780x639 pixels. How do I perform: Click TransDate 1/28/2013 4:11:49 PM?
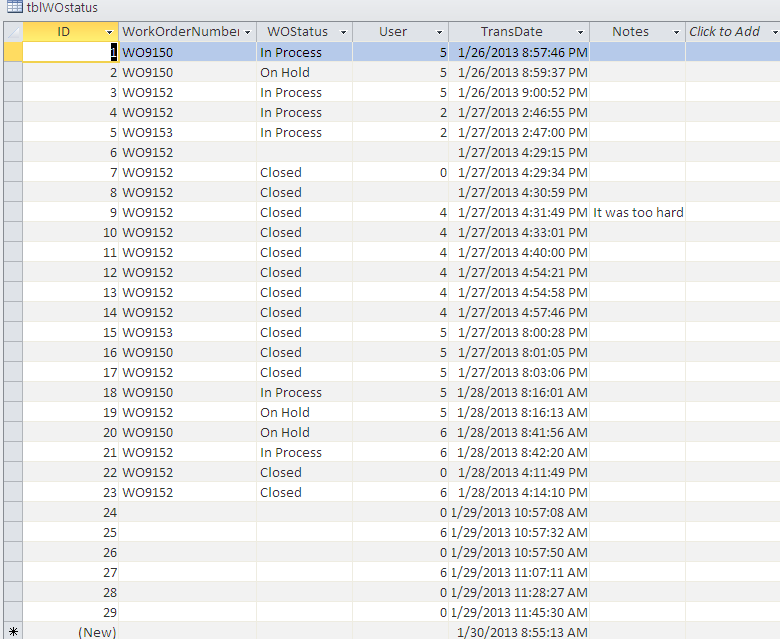519,472
